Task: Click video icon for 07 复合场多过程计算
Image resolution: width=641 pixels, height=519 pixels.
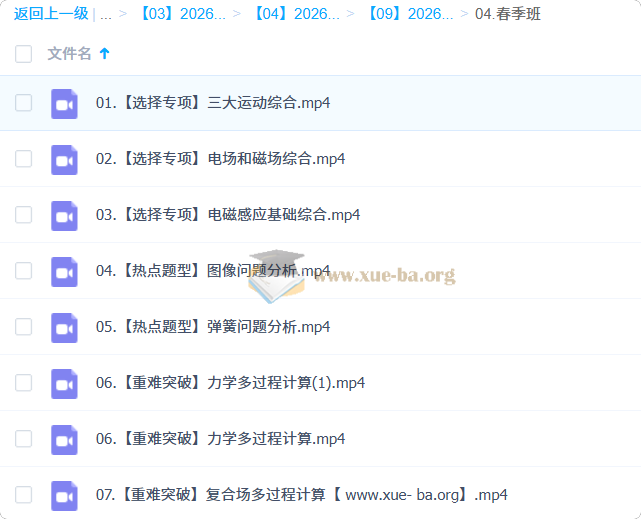Action: click(x=64, y=495)
